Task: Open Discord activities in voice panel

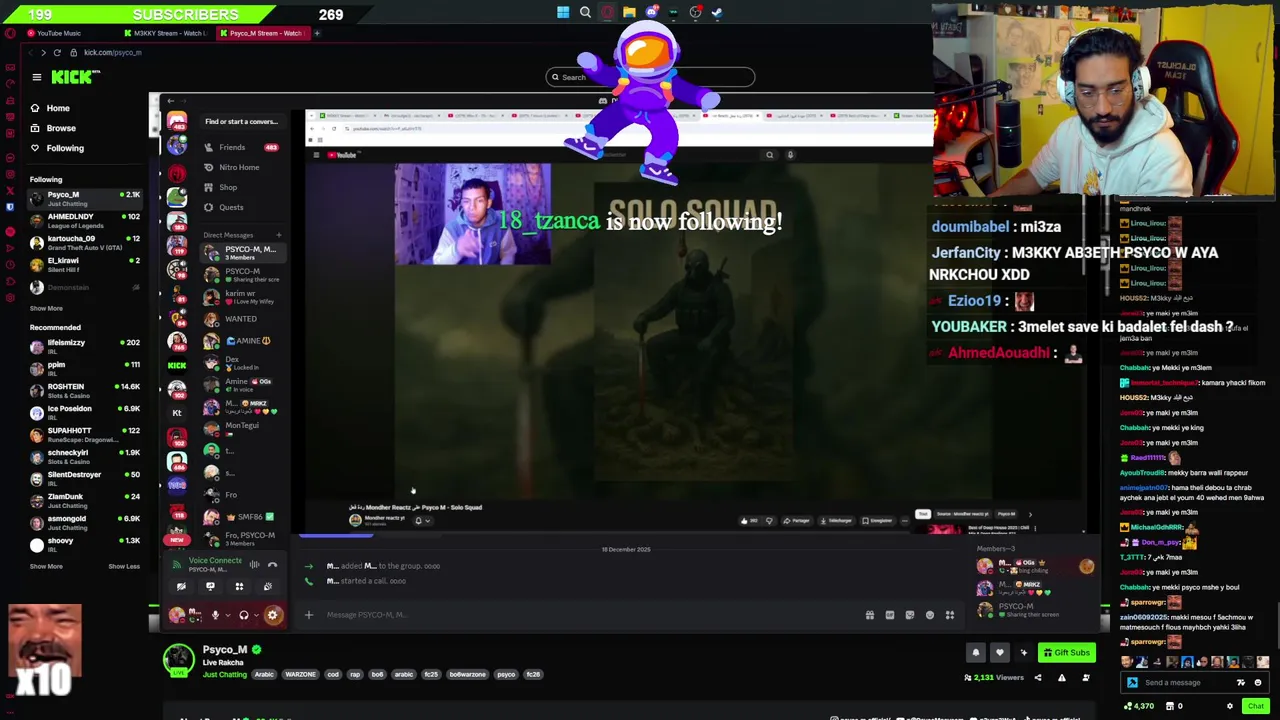Action: click(239, 587)
